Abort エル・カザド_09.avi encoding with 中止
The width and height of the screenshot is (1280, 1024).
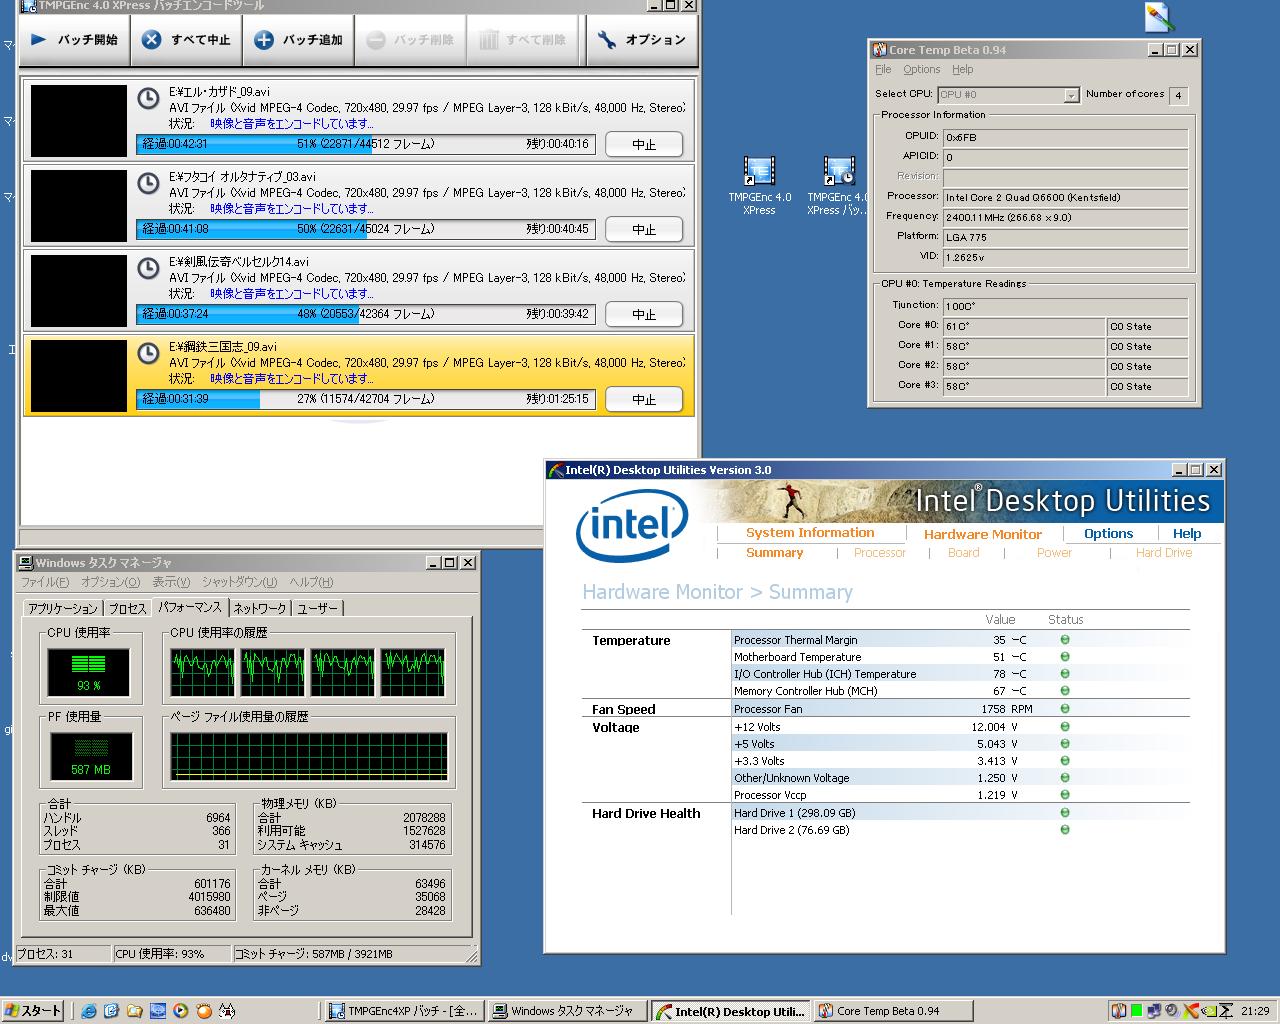pos(644,144)
